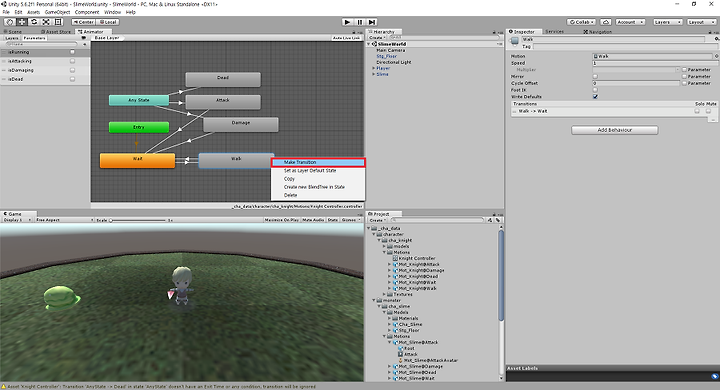Viewport: 720px width, 390px height.
Task: Toggle the isRunning parameter checkbox
Action: click(73, 52)
